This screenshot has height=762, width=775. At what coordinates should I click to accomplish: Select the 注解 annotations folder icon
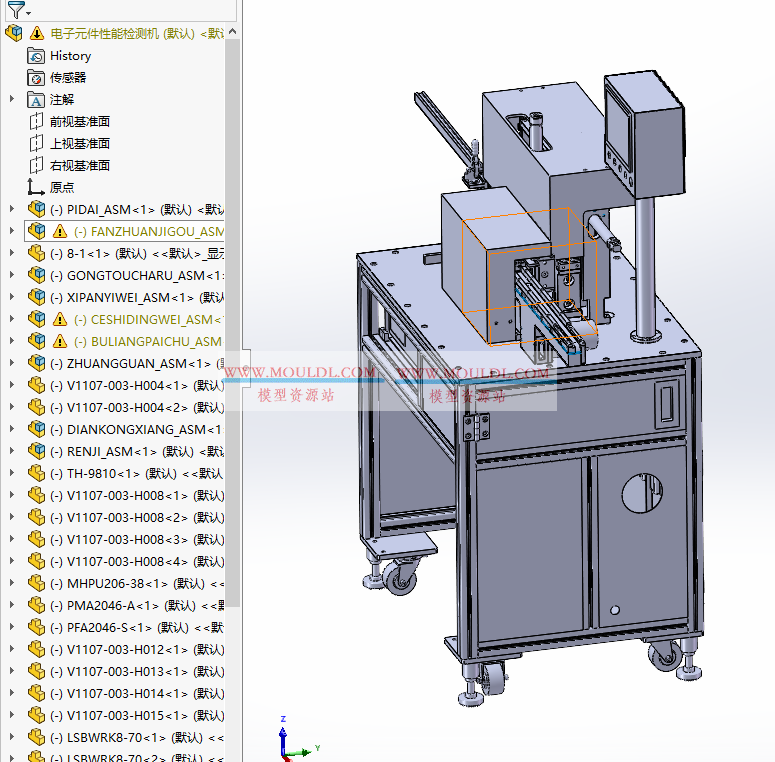point(36,99)
